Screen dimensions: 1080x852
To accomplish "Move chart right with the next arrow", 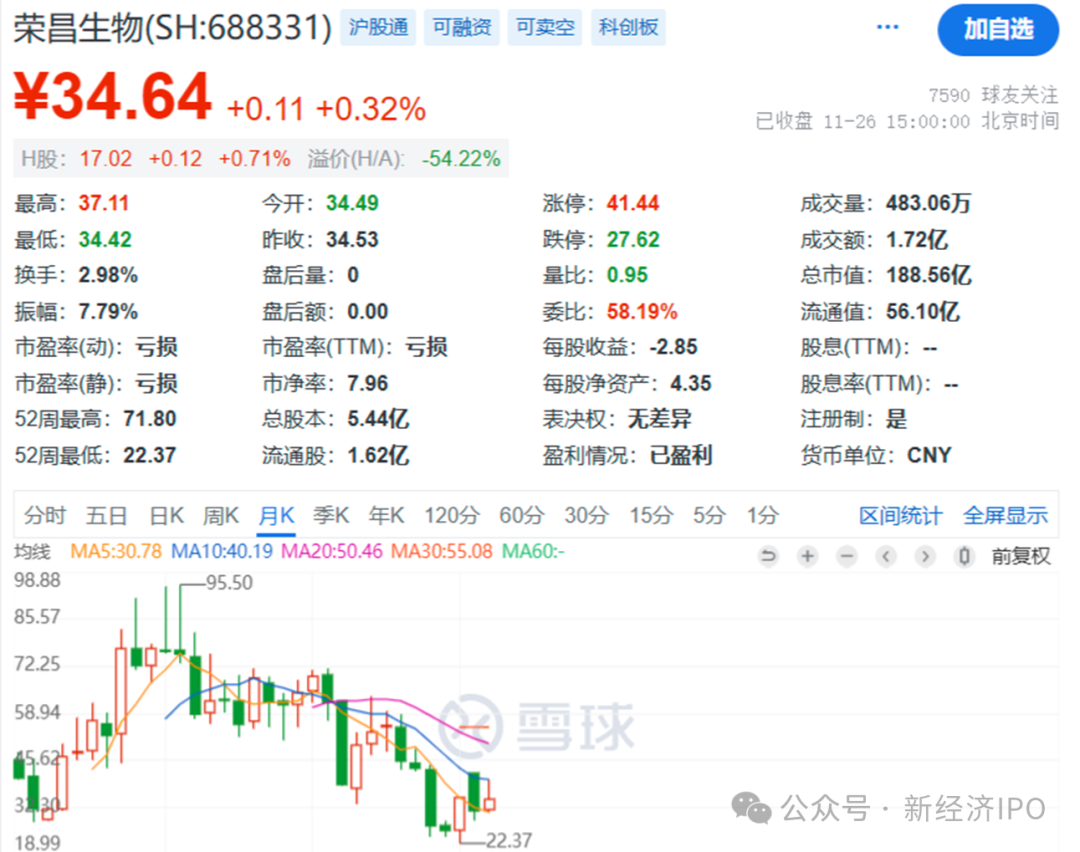I will click(x=925, y=556).
